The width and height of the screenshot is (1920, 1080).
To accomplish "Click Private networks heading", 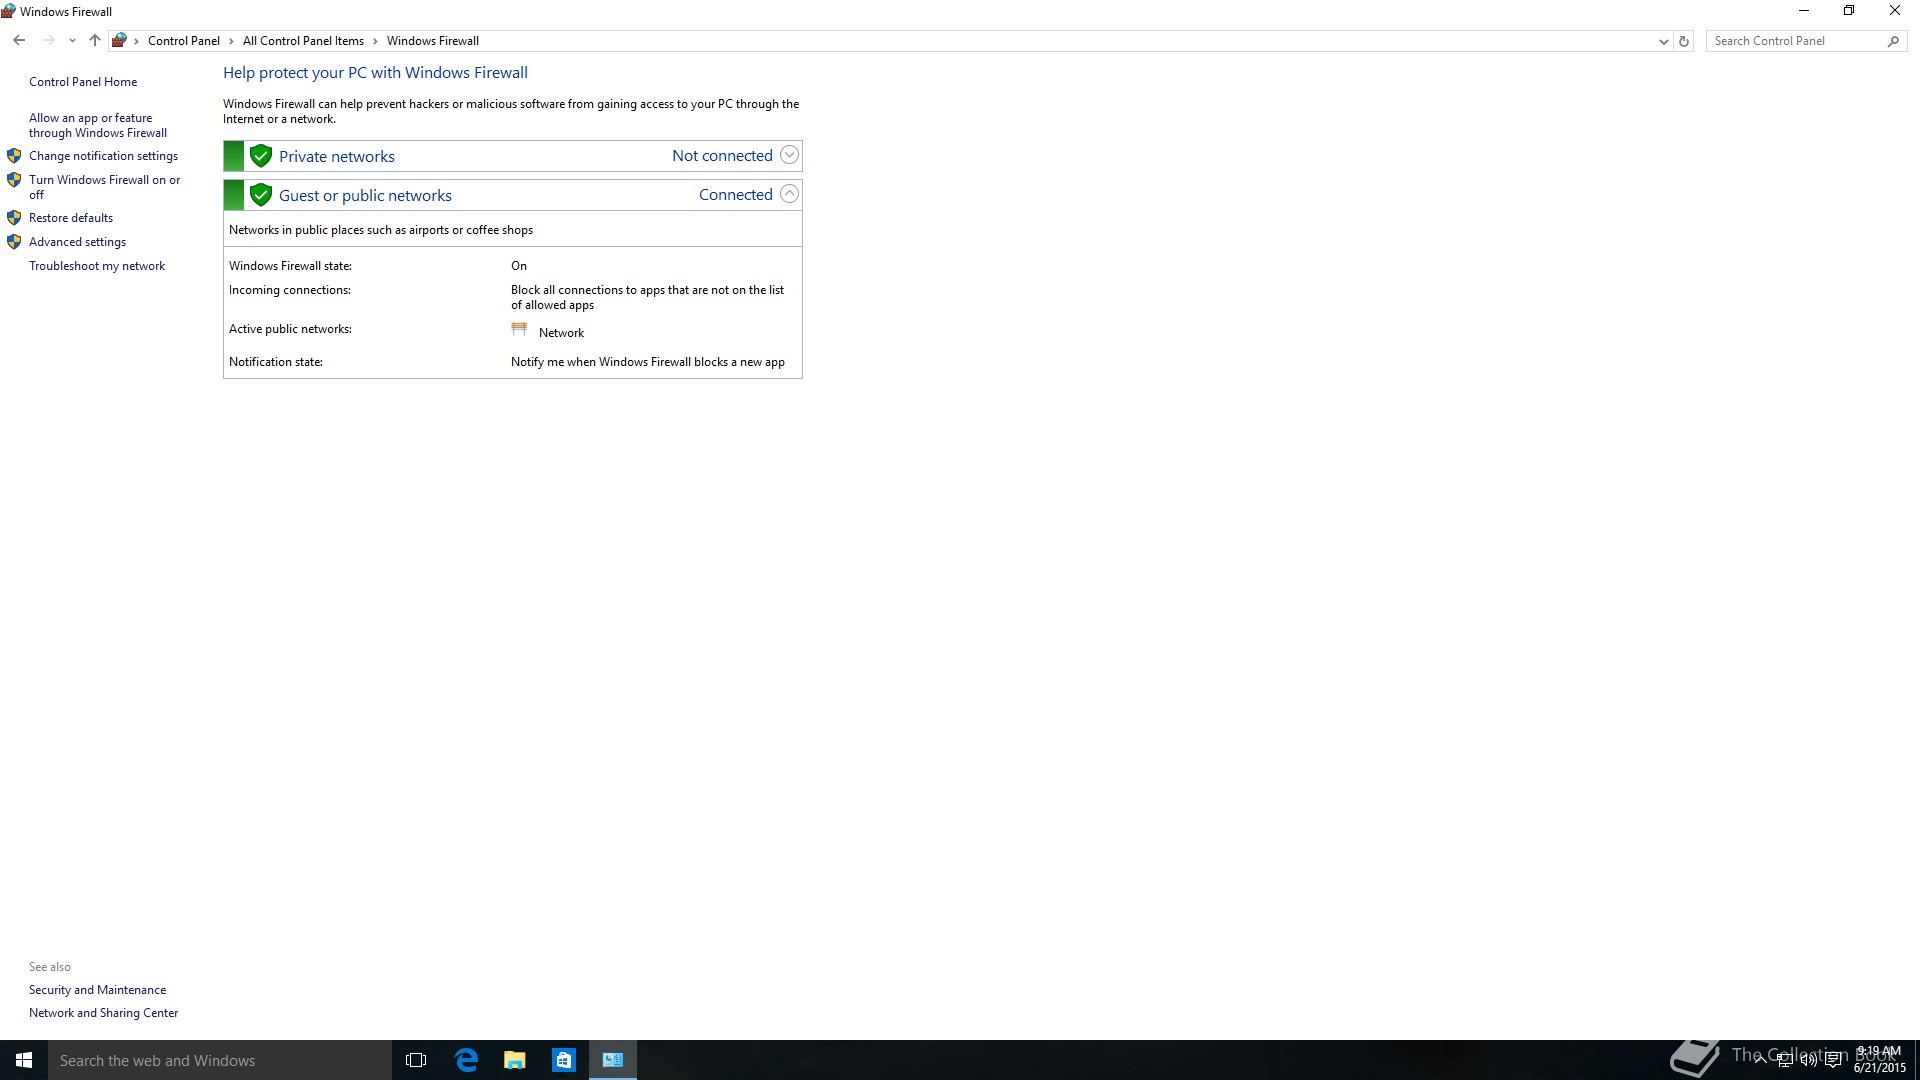I will click(x=337, y=157).
